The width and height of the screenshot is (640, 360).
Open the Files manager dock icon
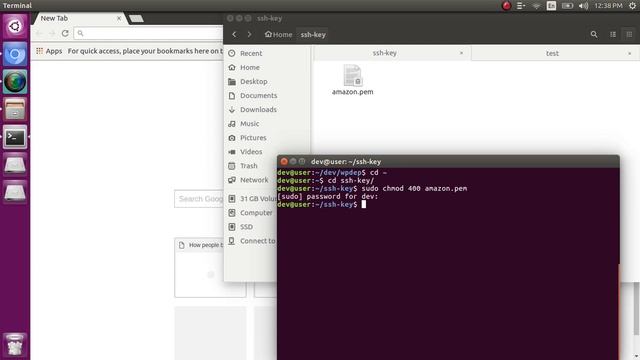pyautogui.click(x=15, y=109)
